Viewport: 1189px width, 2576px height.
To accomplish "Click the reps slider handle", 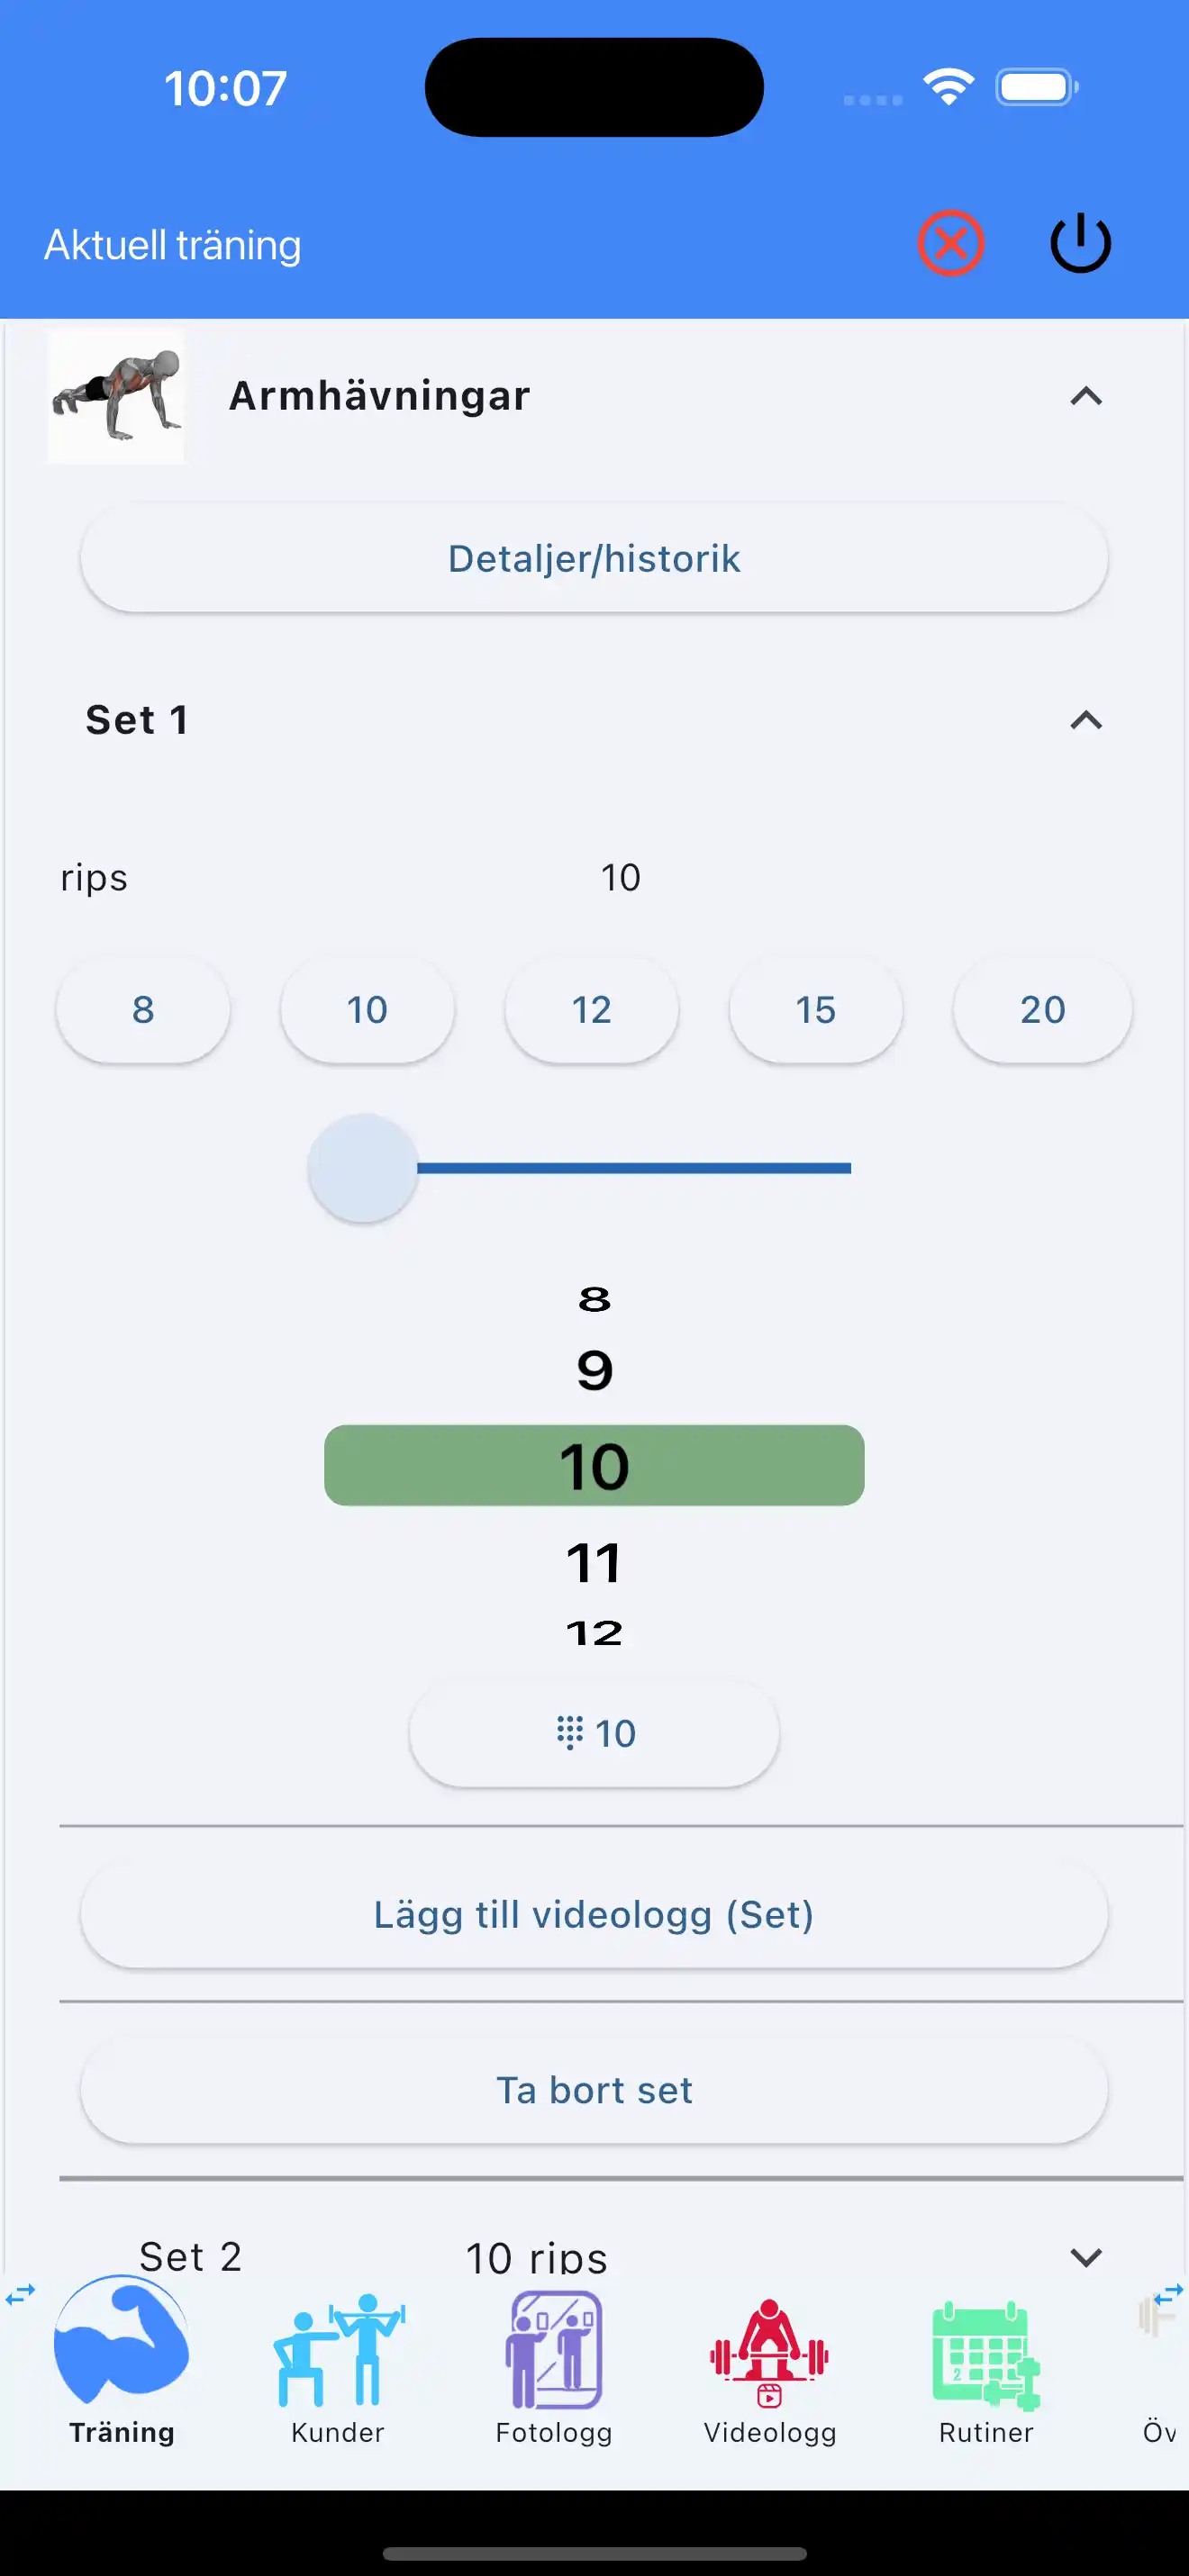I will pos(363,1168).
